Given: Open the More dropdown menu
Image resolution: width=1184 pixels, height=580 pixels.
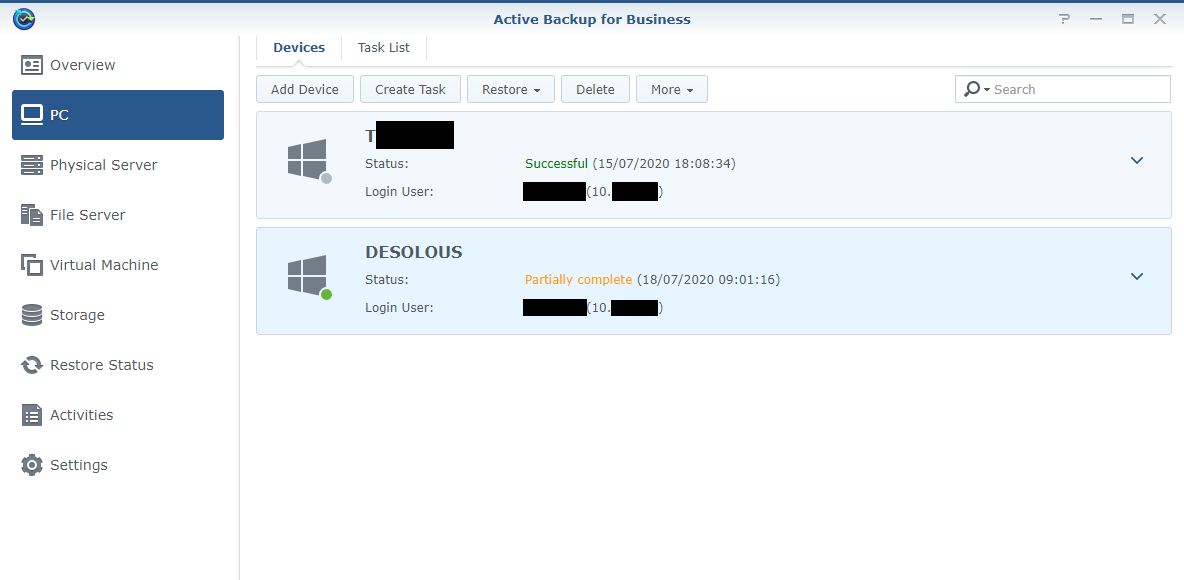Looking at the screenshot, I should [672, 89].
